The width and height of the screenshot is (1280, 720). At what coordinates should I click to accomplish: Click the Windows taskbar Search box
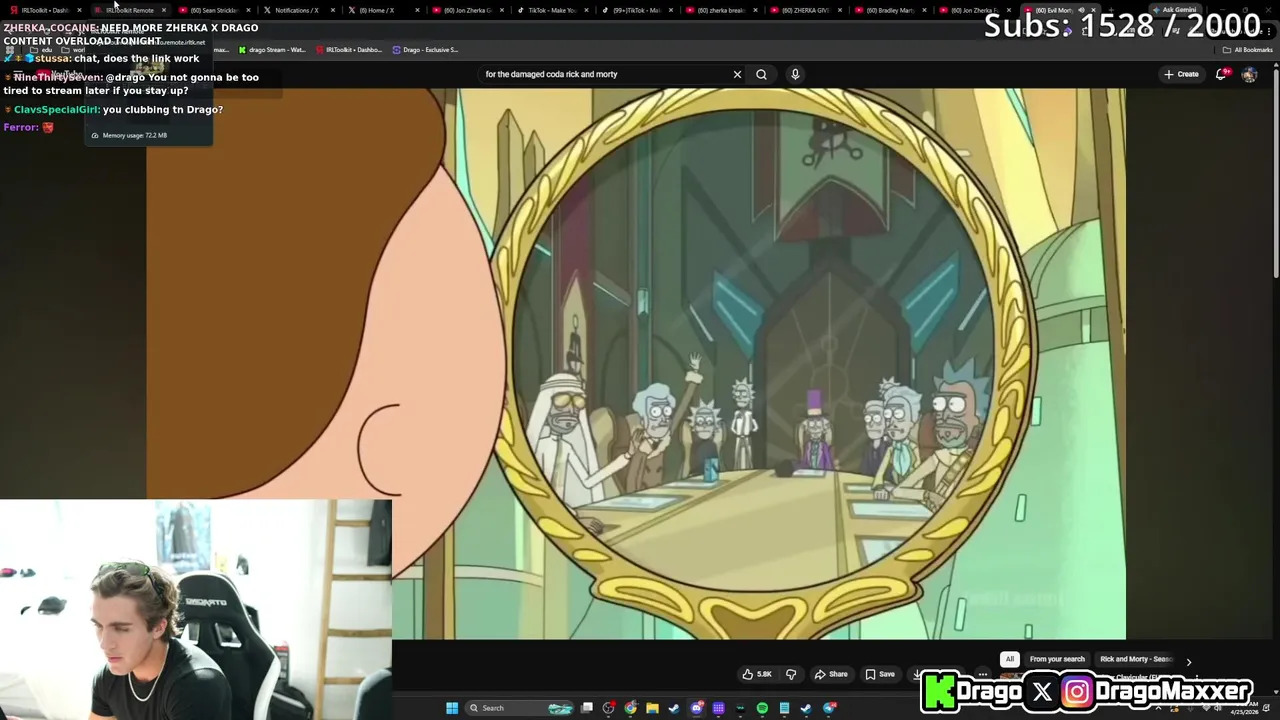click(519, 708)
